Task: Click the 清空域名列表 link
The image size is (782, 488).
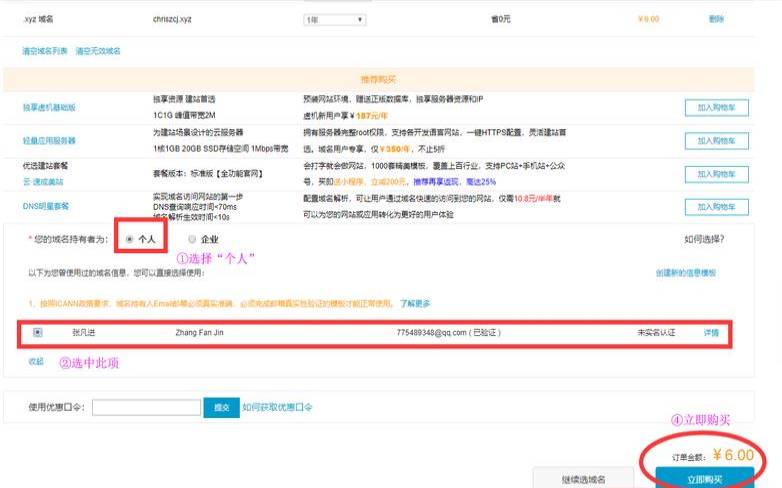Action: tap(44, 51)
